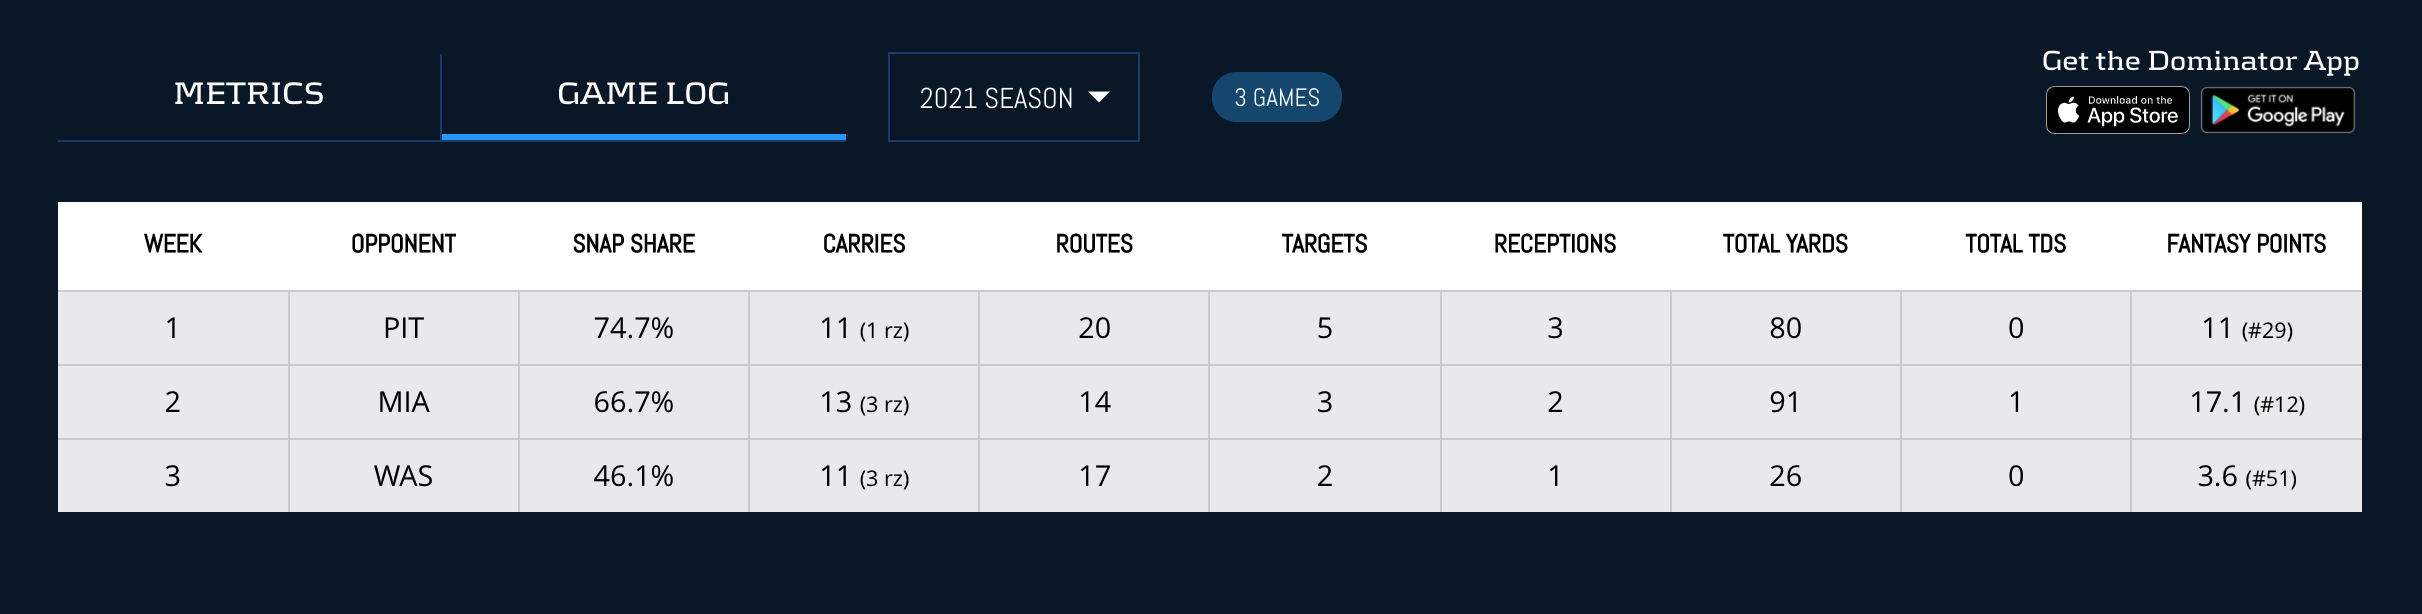2422x614 pixels.
Task: Open the 2021 Season dropdown
Action: coord(1012,97)
